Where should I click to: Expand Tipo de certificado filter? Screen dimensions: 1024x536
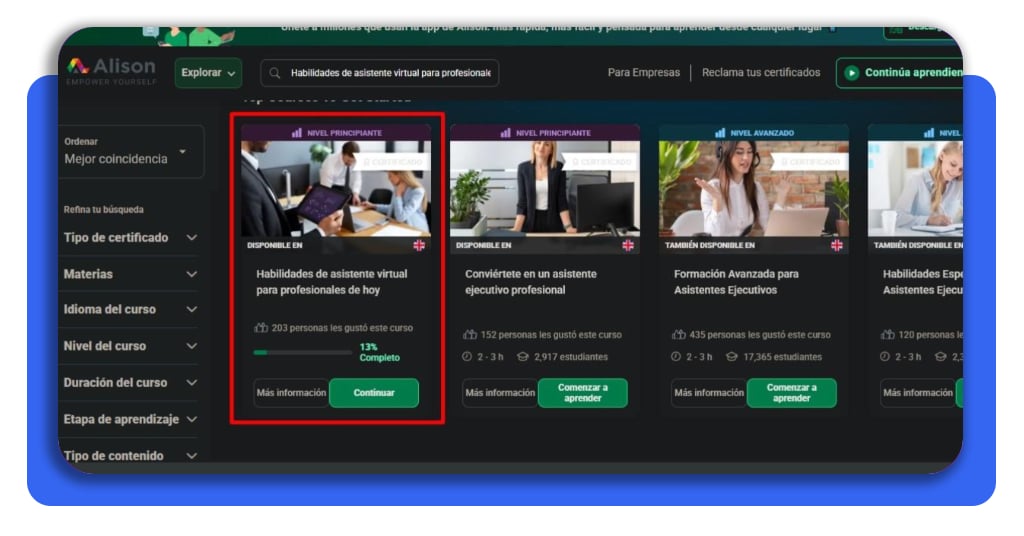point(130,238)
